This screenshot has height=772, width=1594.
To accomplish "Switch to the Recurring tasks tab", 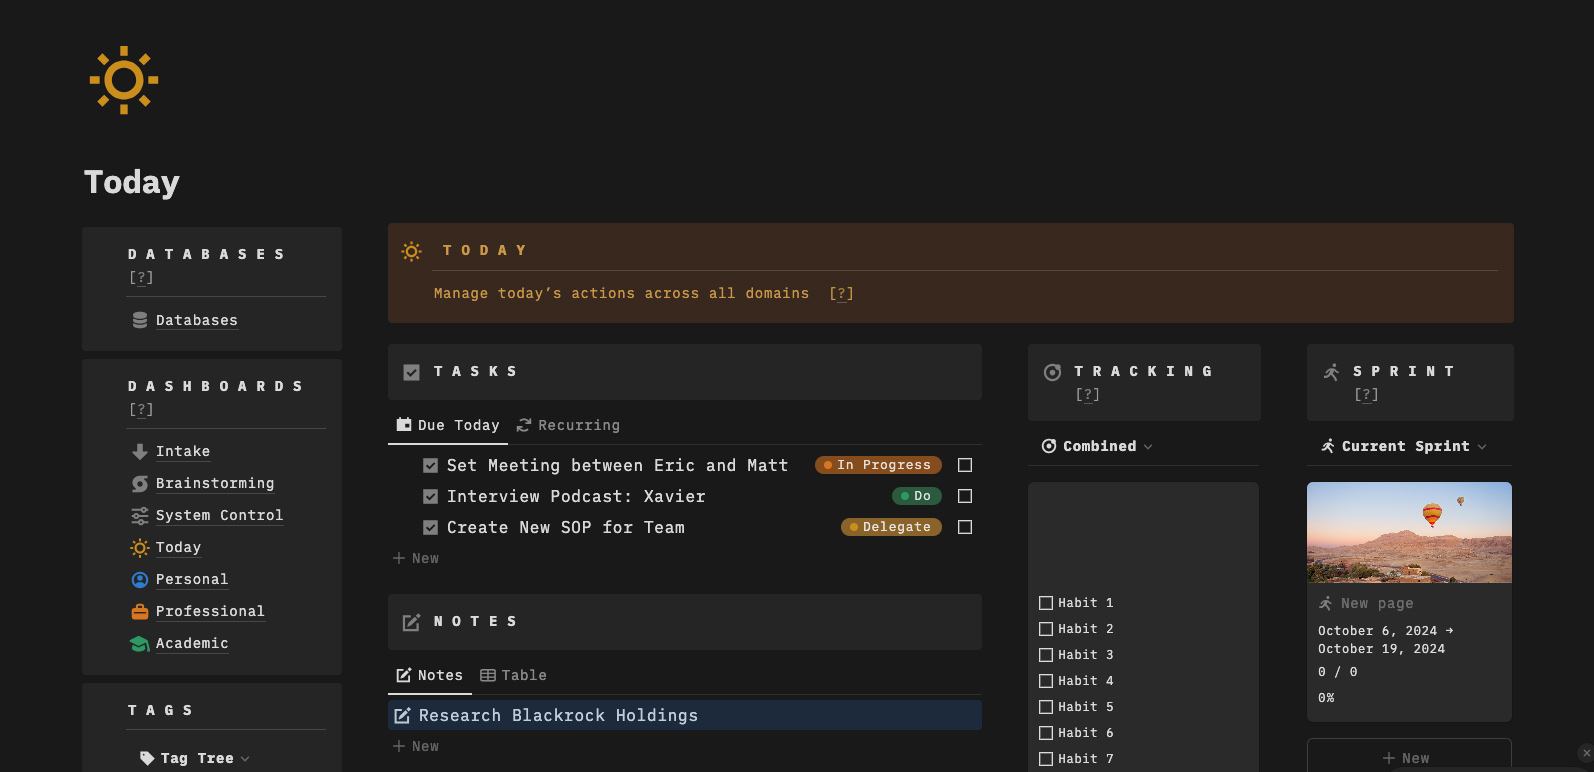I will pyautogui.click(x=568, y=425).
